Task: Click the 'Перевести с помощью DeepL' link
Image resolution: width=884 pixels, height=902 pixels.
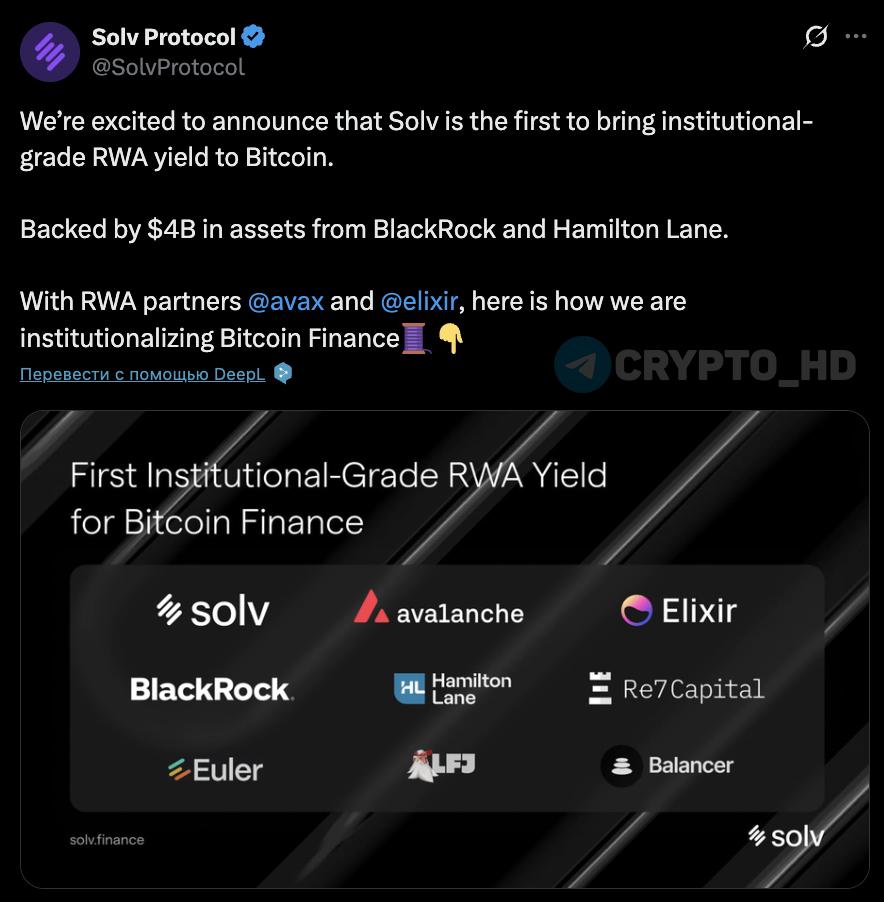Action: tap(143, 374)
